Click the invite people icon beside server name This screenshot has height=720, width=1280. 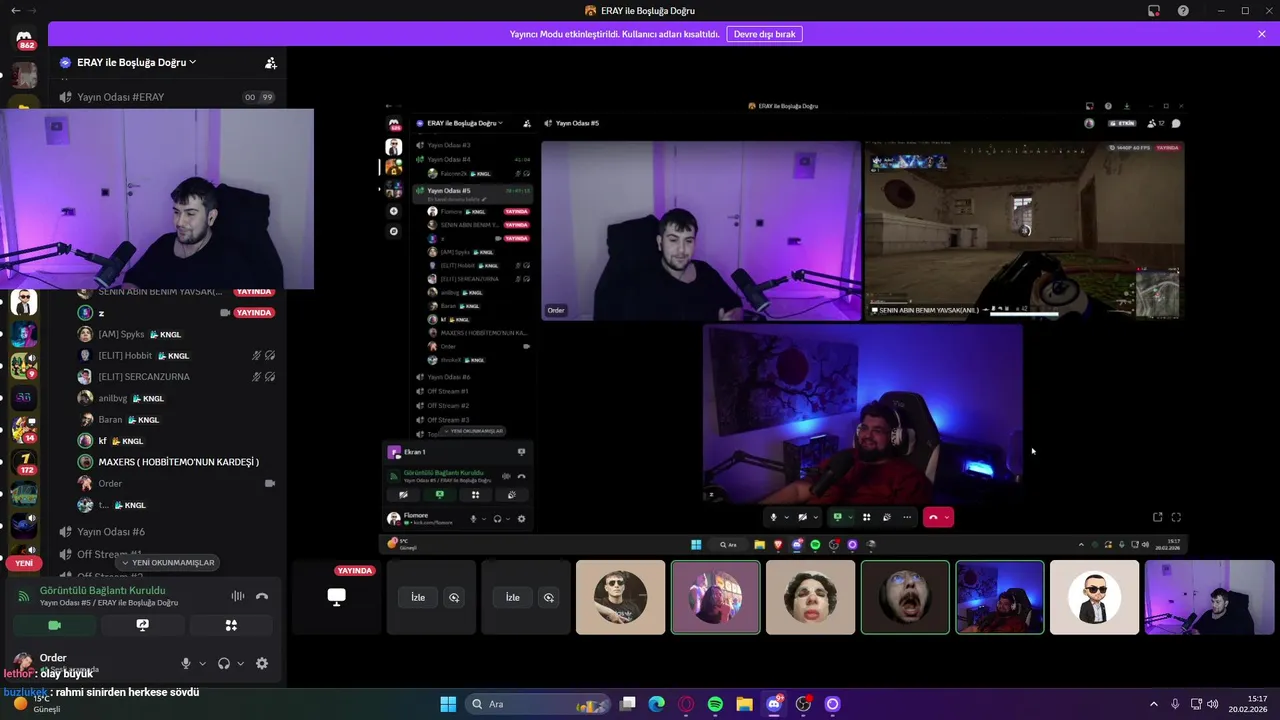[x=270, y=62]
